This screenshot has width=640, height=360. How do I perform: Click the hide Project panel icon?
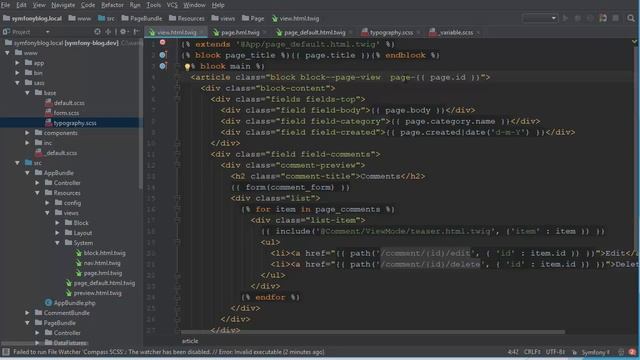136,31
